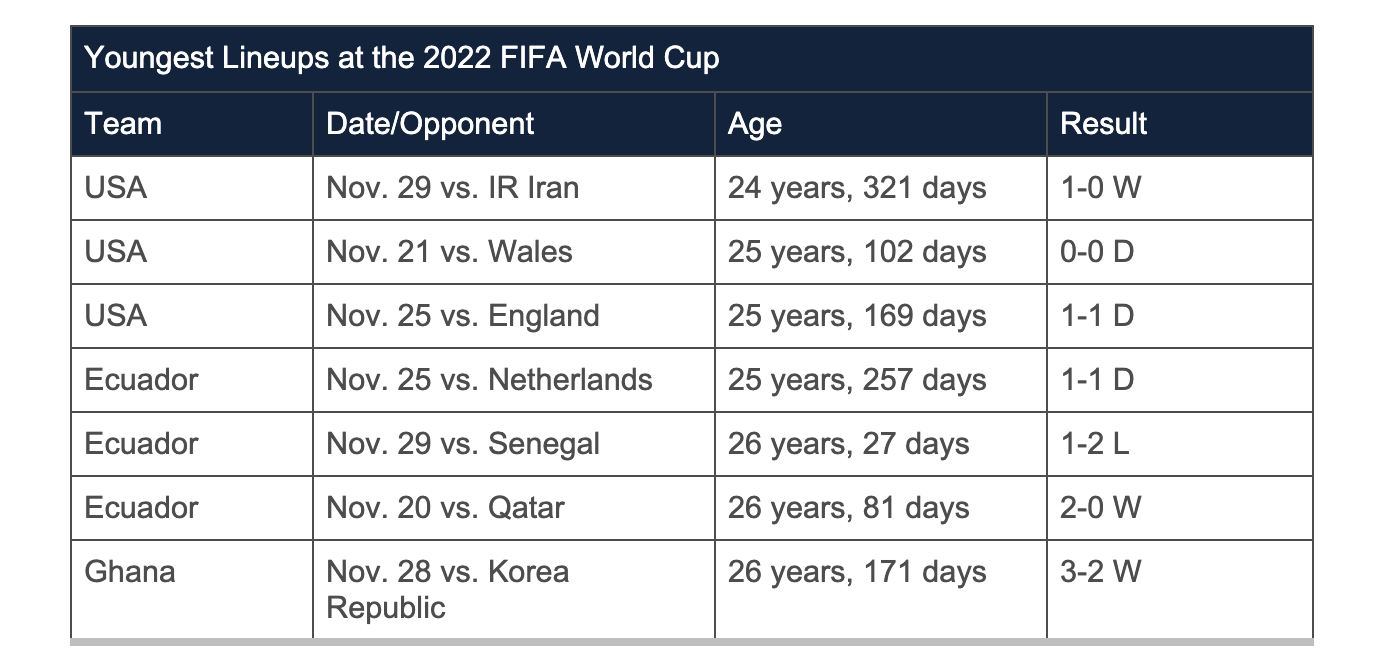Click the 1-2 L result cell
This screenshot has height=666, width=1382.
pyautogui.click(x=1180, y=444)
